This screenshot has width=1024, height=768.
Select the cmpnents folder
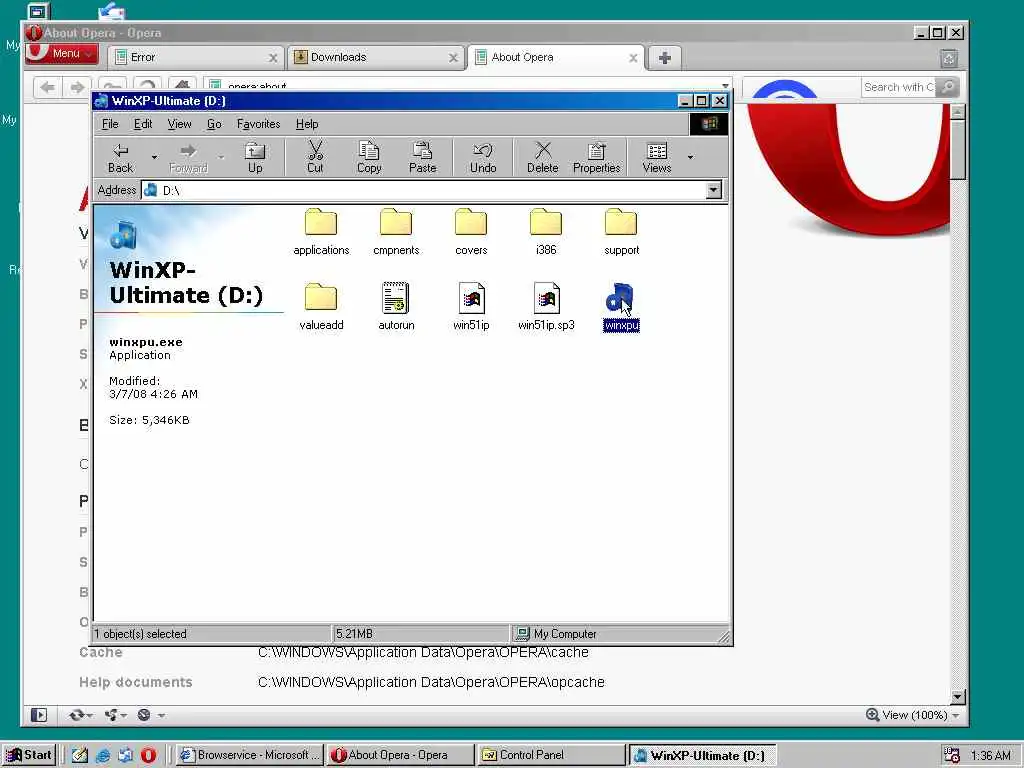tap(396, 232)
